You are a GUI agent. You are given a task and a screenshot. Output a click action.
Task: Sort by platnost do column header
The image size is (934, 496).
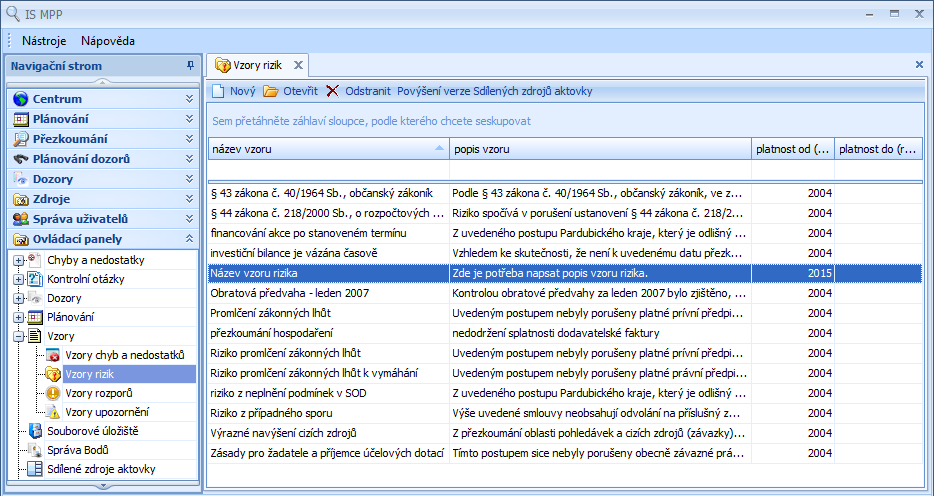pyautogui.click(x=879, y=149)
